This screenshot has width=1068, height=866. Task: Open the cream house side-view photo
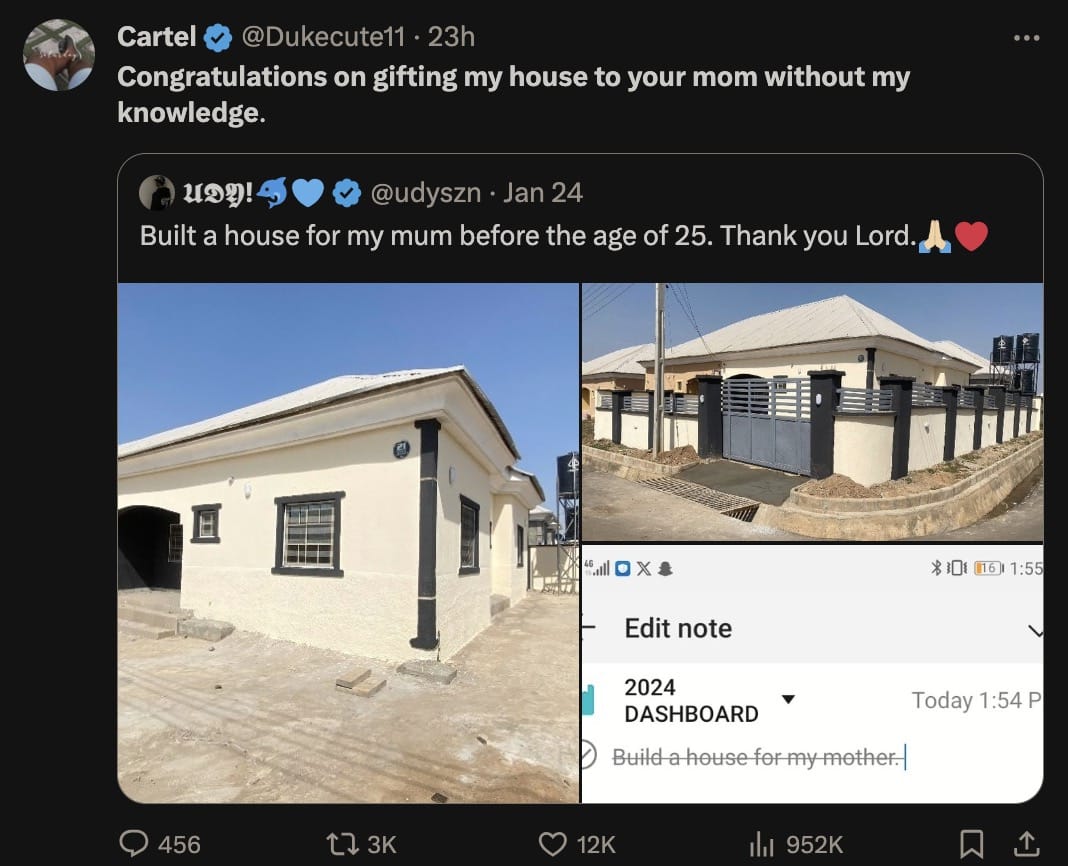pyautogui.click(x=348, y=542)
